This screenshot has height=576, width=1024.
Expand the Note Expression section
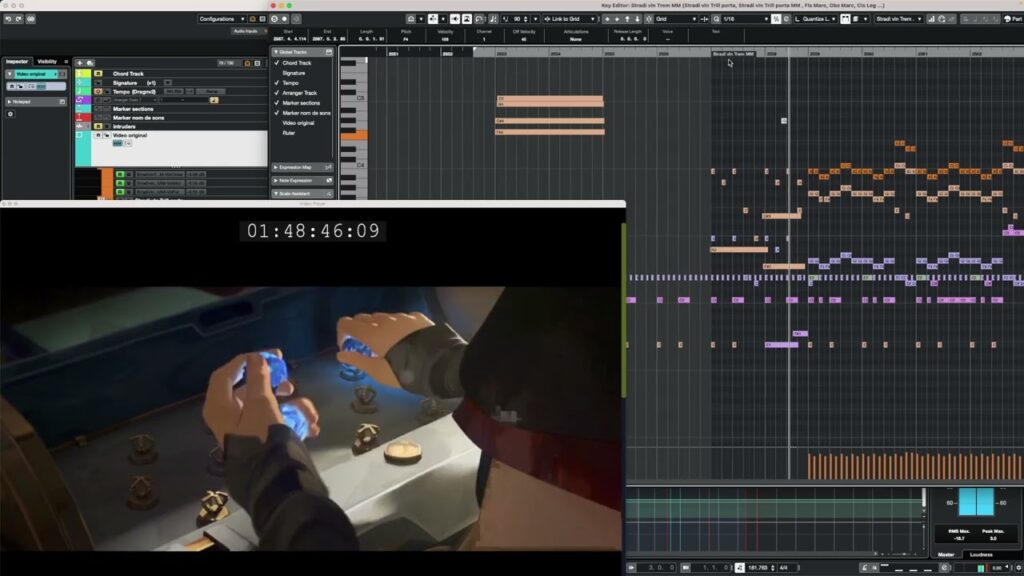coord(276,181)
